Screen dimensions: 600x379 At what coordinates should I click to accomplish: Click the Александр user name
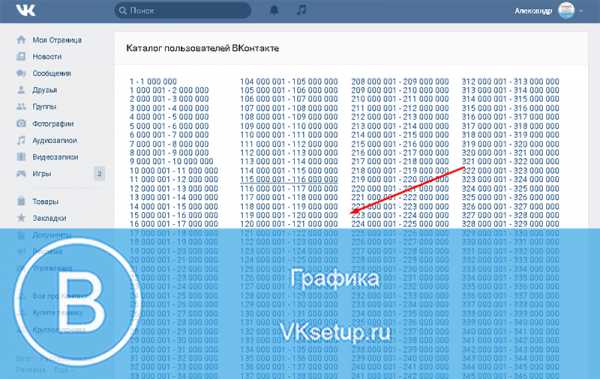[533, 11]
